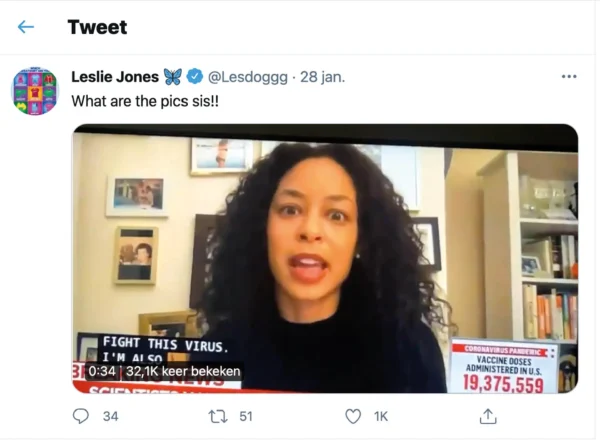This screenshot has width=600, height=440.
Task: Open the @Lesdoggg handle link
Action: 248,77
